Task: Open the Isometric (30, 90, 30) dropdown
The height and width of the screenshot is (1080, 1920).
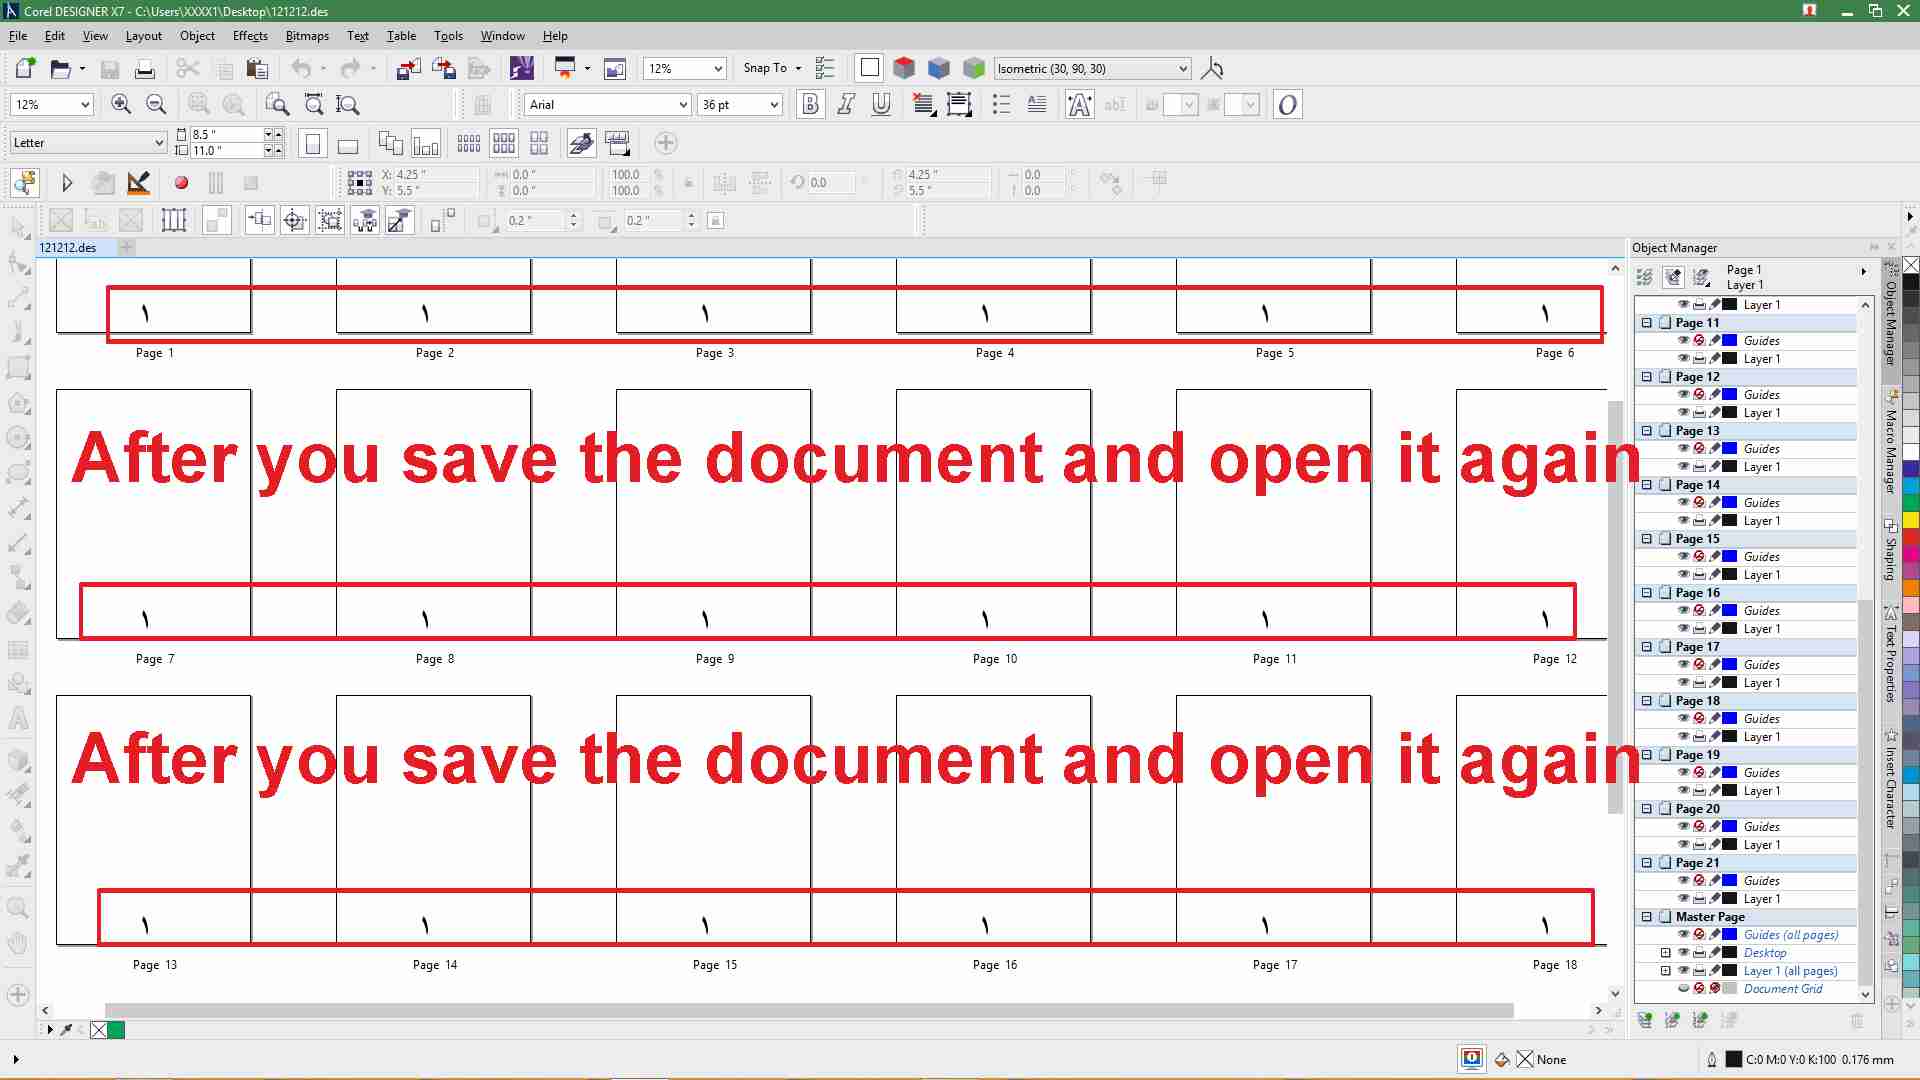Action: [1183, 69]
